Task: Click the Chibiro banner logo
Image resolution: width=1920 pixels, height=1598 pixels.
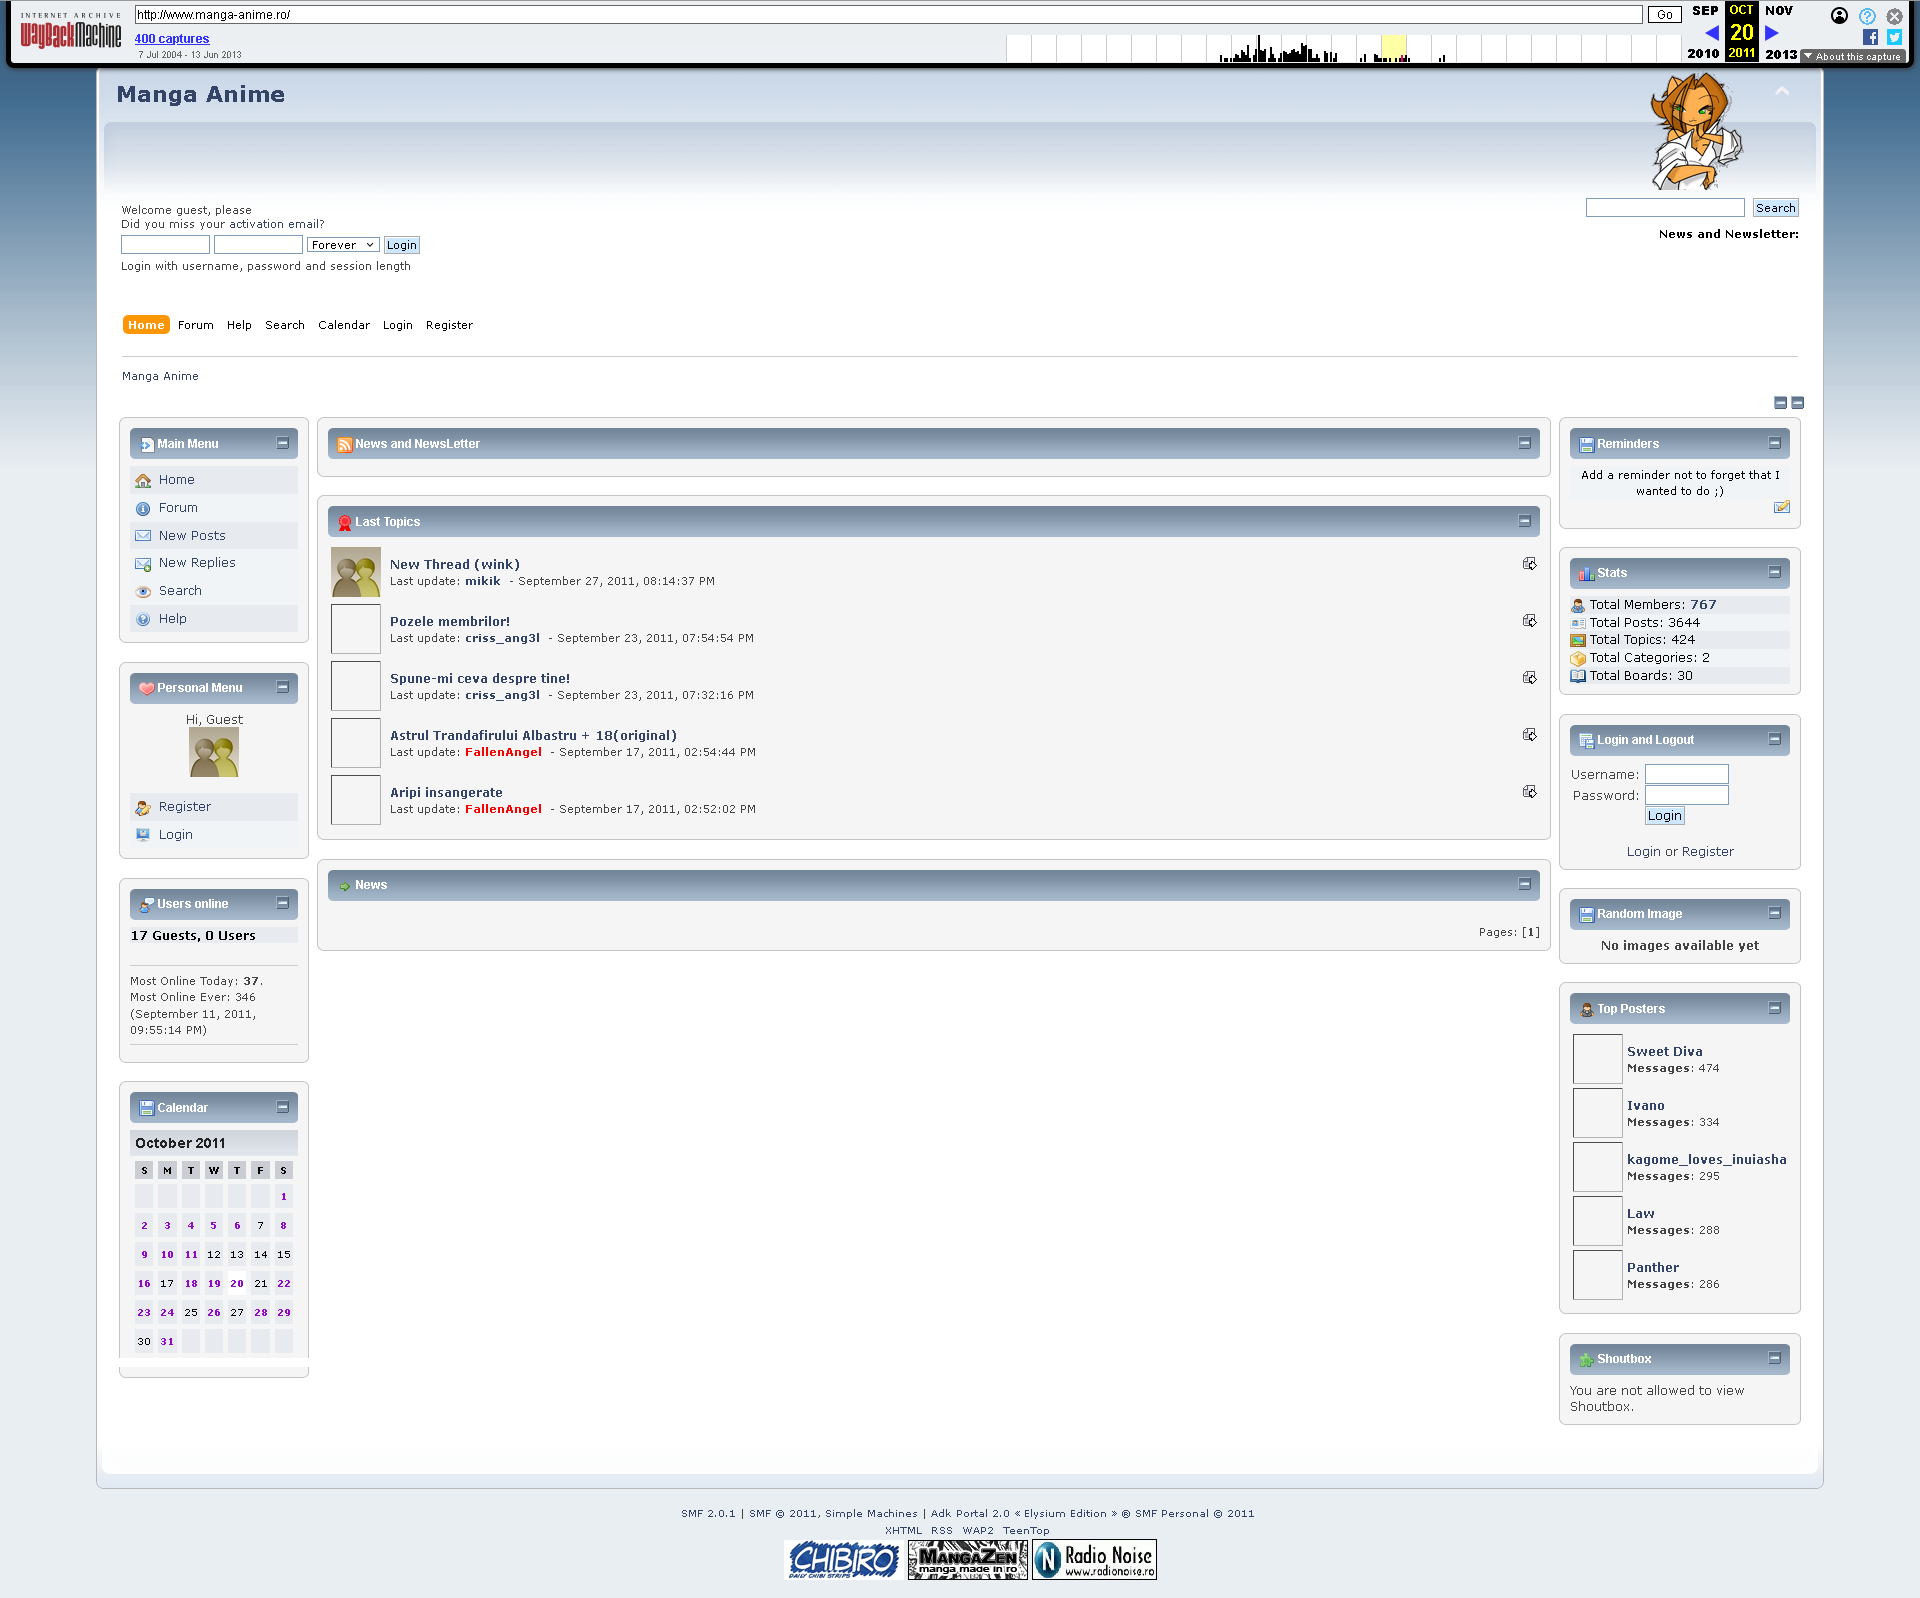Action: 844,1559
